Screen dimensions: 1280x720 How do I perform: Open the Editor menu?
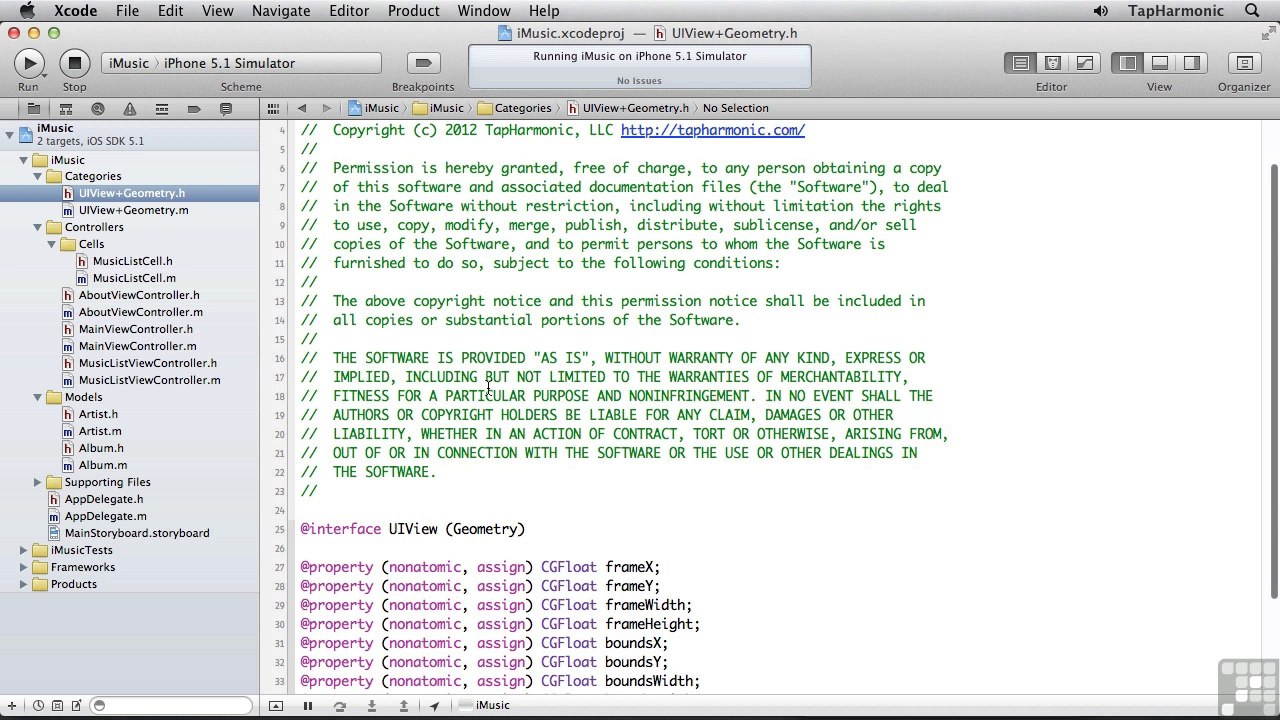[x=349, y=11]
